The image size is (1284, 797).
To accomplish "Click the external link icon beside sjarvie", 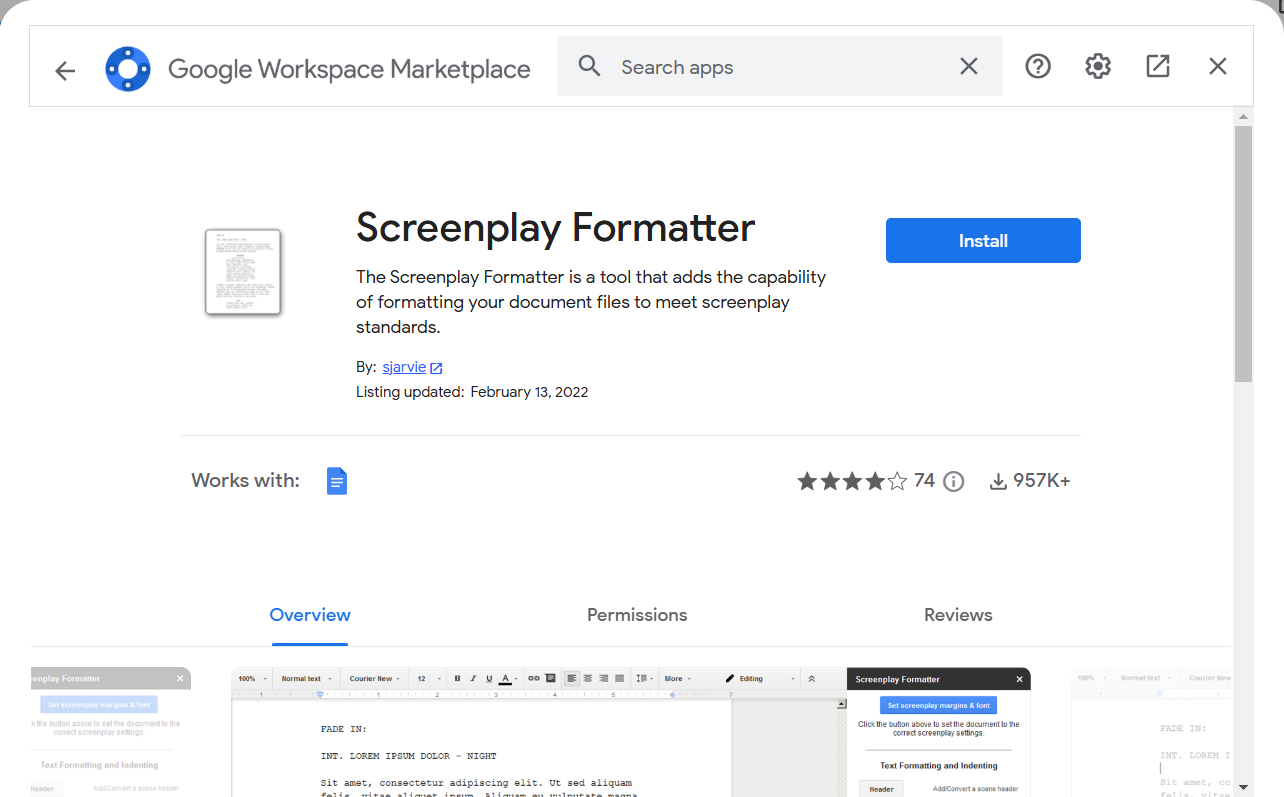I will (436, 368).
